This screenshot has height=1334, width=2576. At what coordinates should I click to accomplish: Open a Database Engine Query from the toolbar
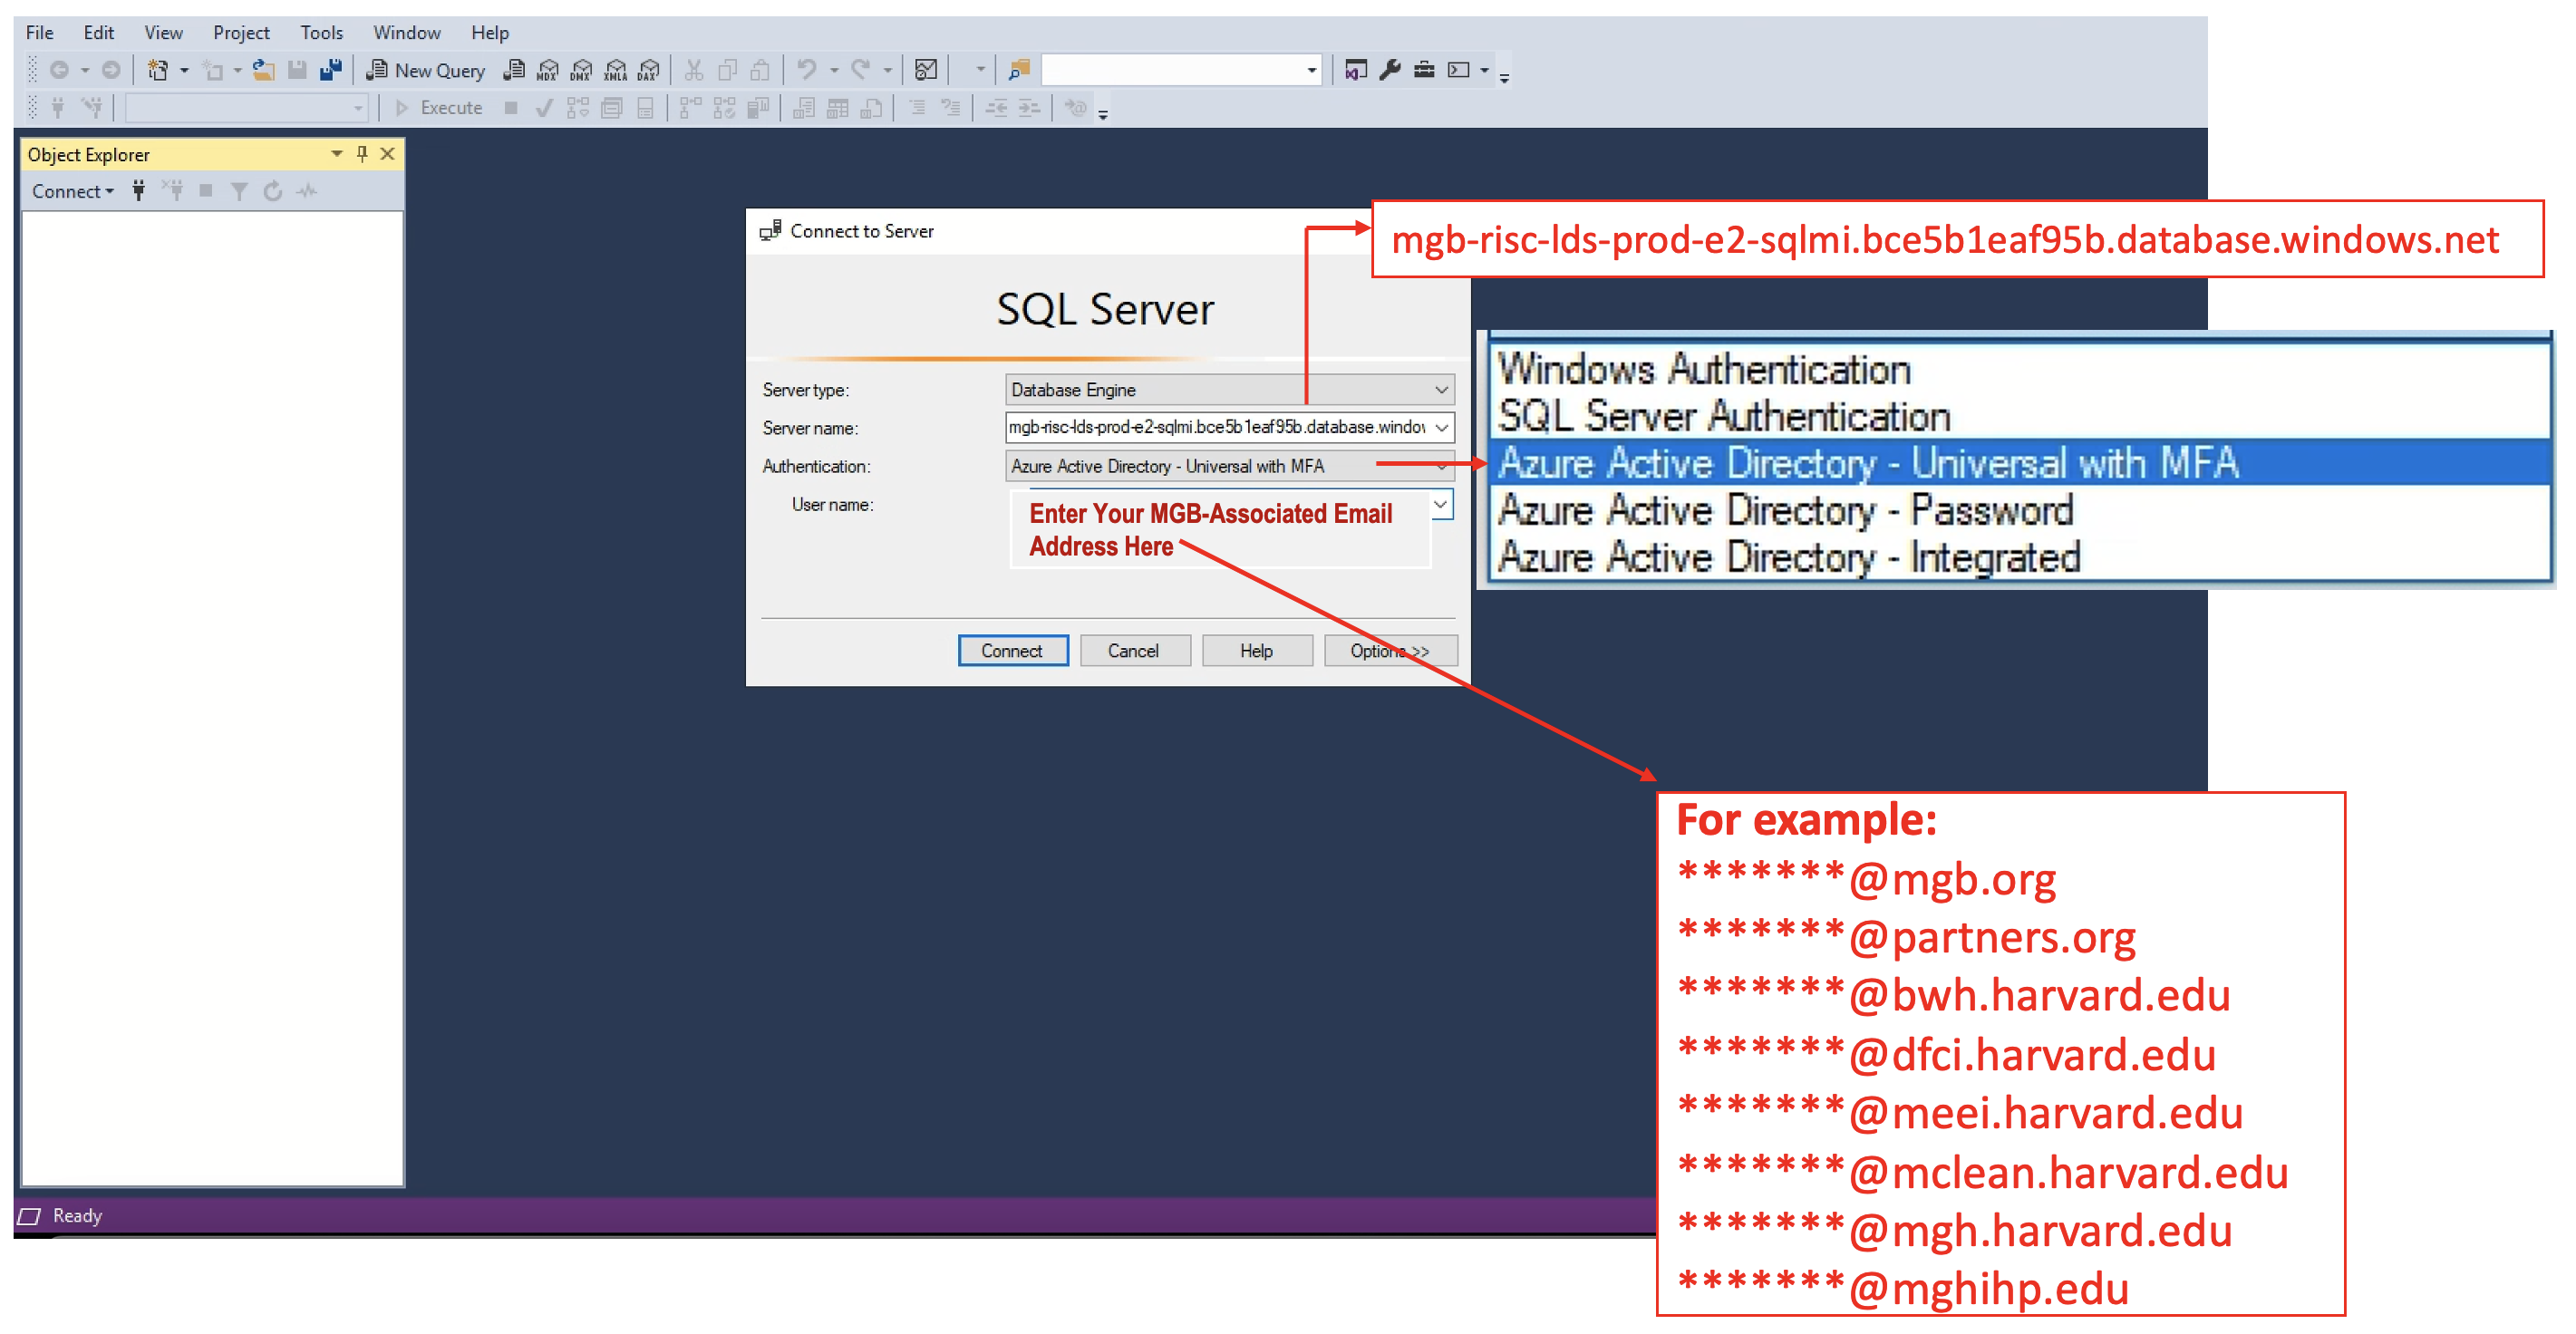tap(514, 70)
